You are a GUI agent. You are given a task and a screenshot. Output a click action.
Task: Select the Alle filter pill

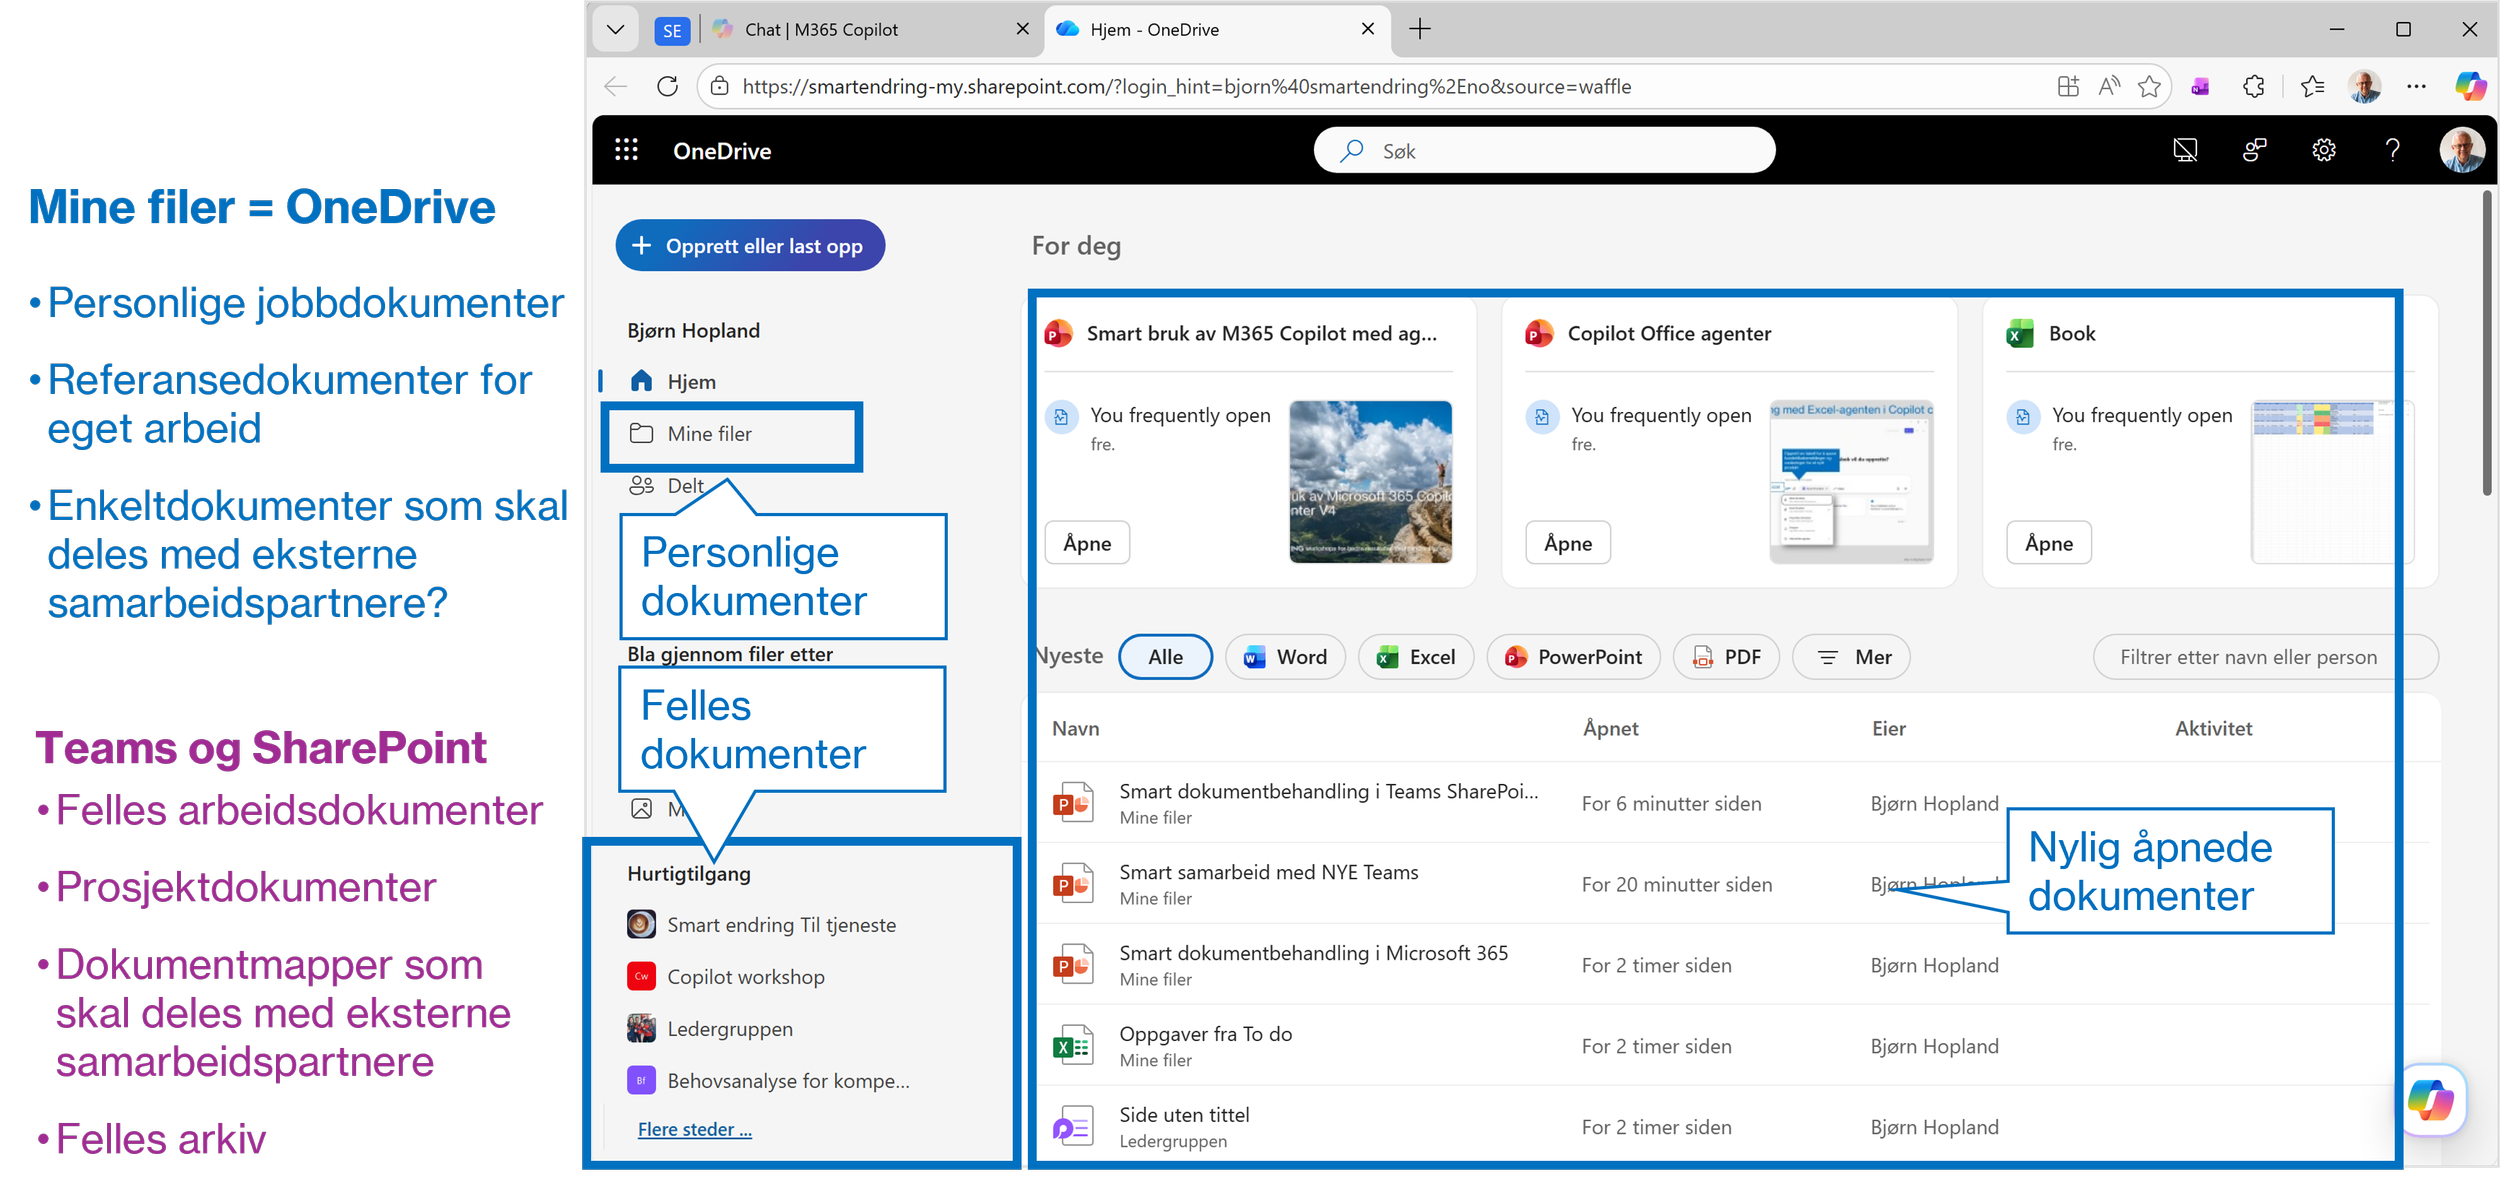click(1165, 657)
